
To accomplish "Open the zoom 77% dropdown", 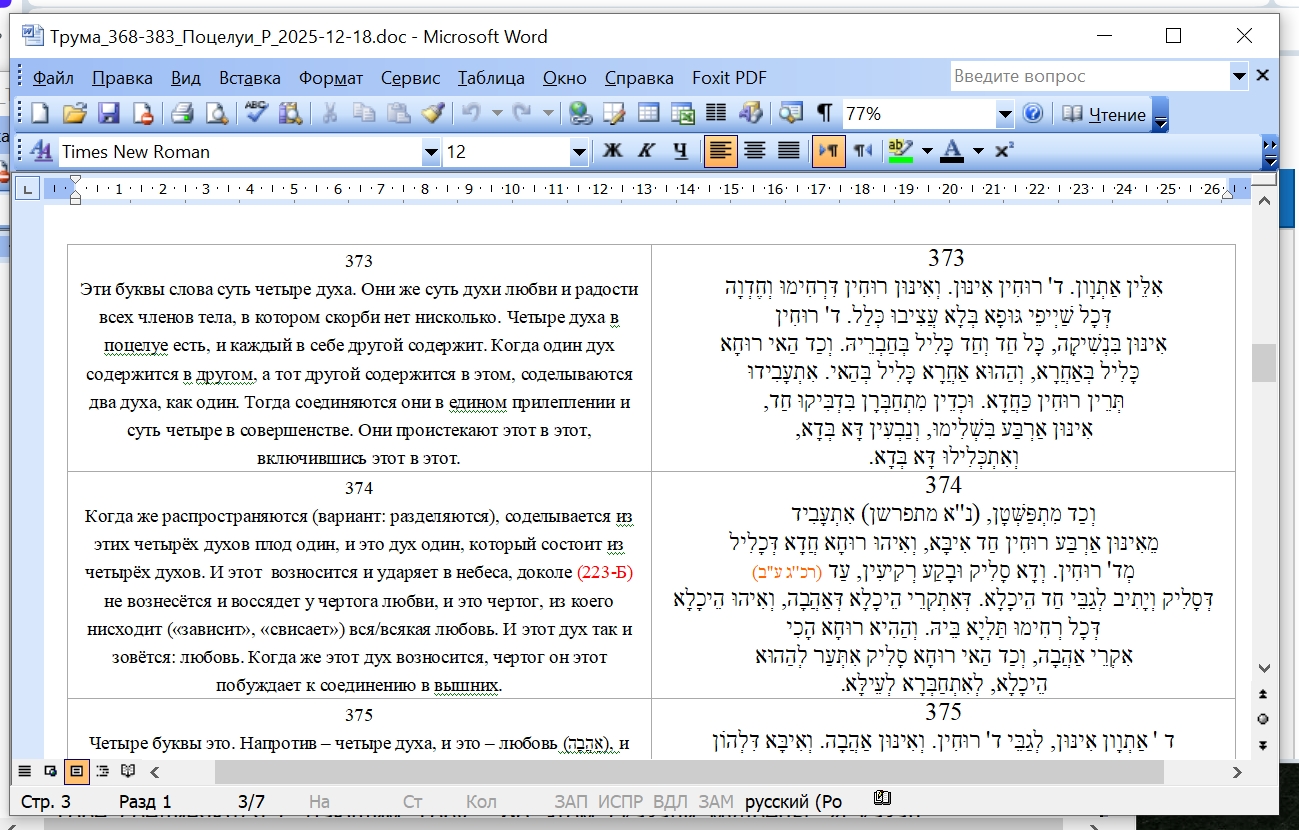I will pyautogui.click(x=1005, y=115).
